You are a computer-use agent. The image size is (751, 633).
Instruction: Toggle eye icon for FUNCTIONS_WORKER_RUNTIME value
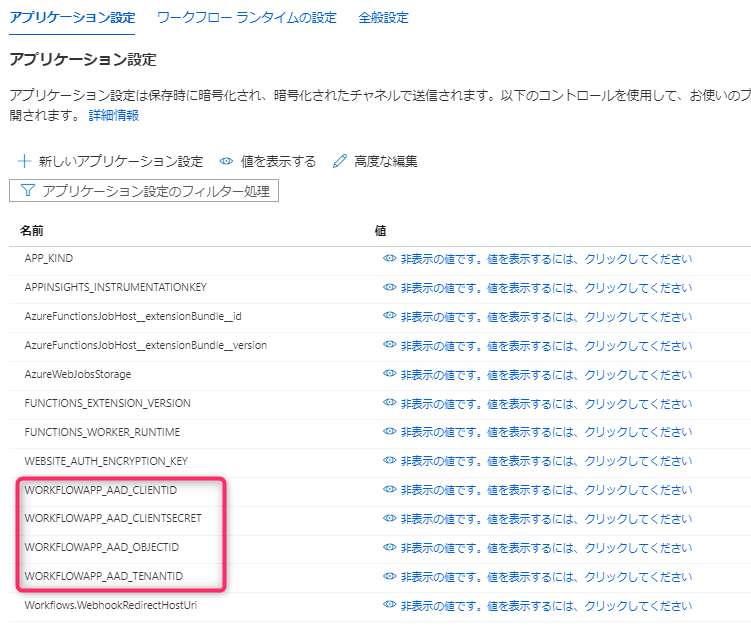click(x=389, y=431)
